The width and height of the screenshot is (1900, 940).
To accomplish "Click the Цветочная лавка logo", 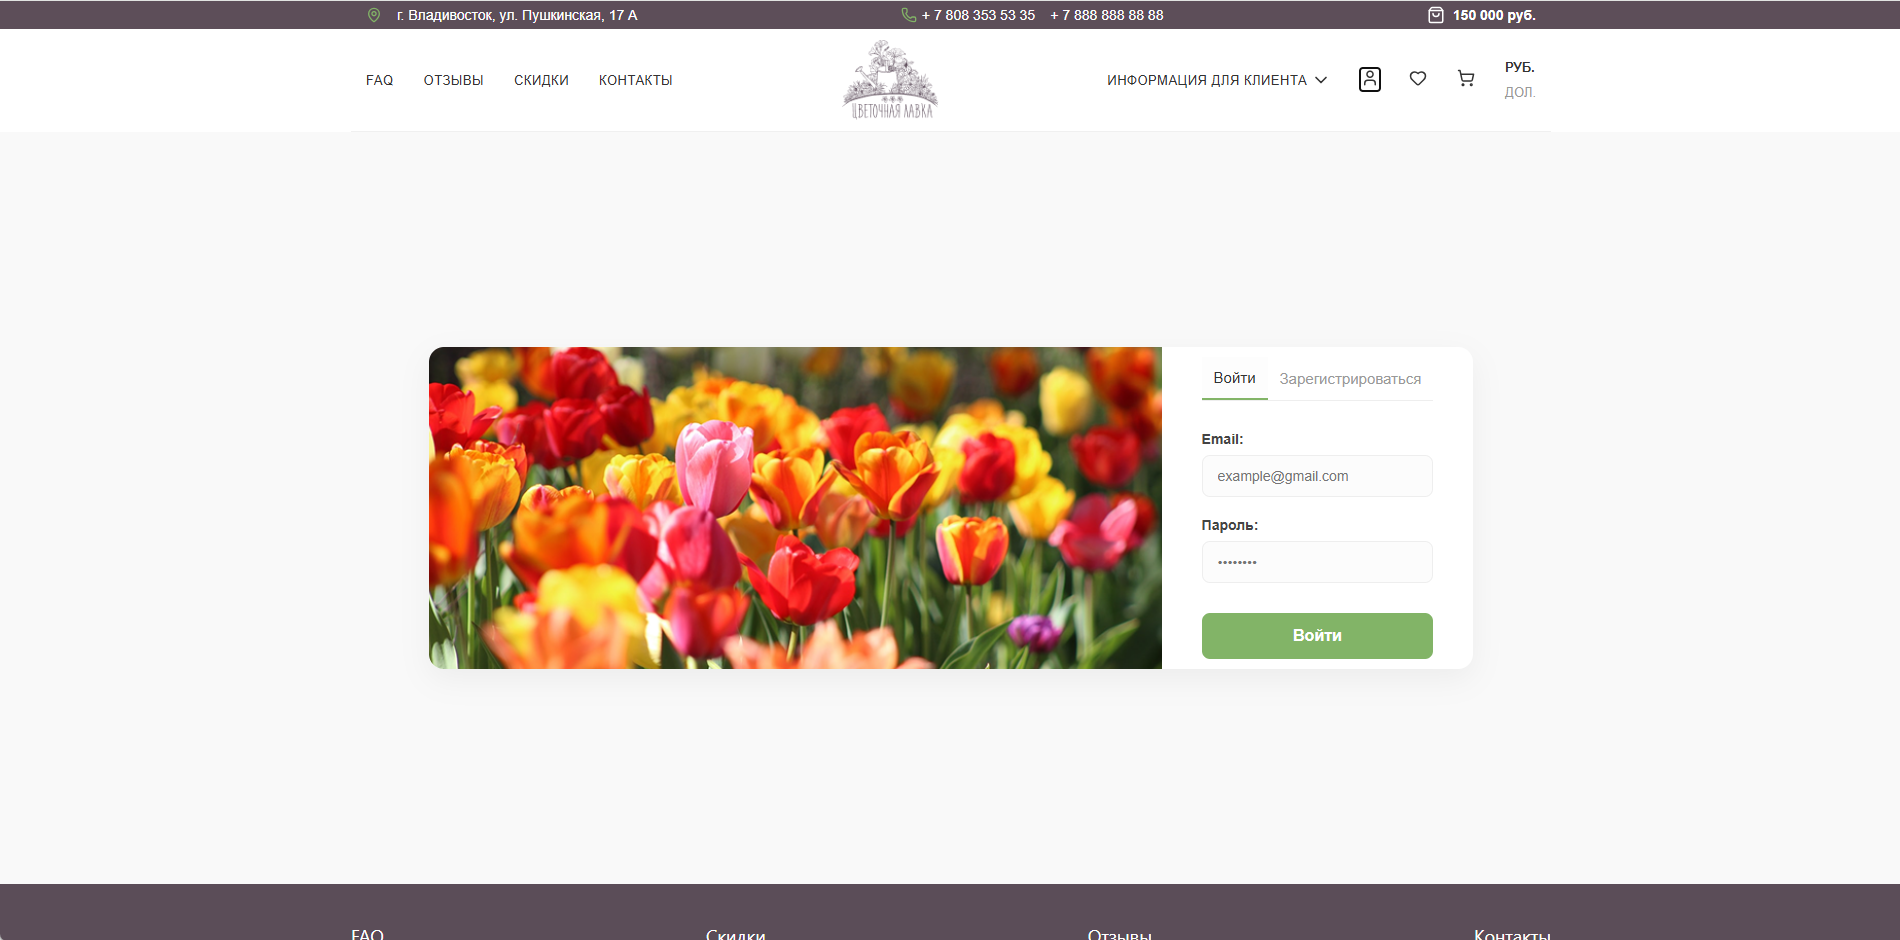I will (890, 80).
